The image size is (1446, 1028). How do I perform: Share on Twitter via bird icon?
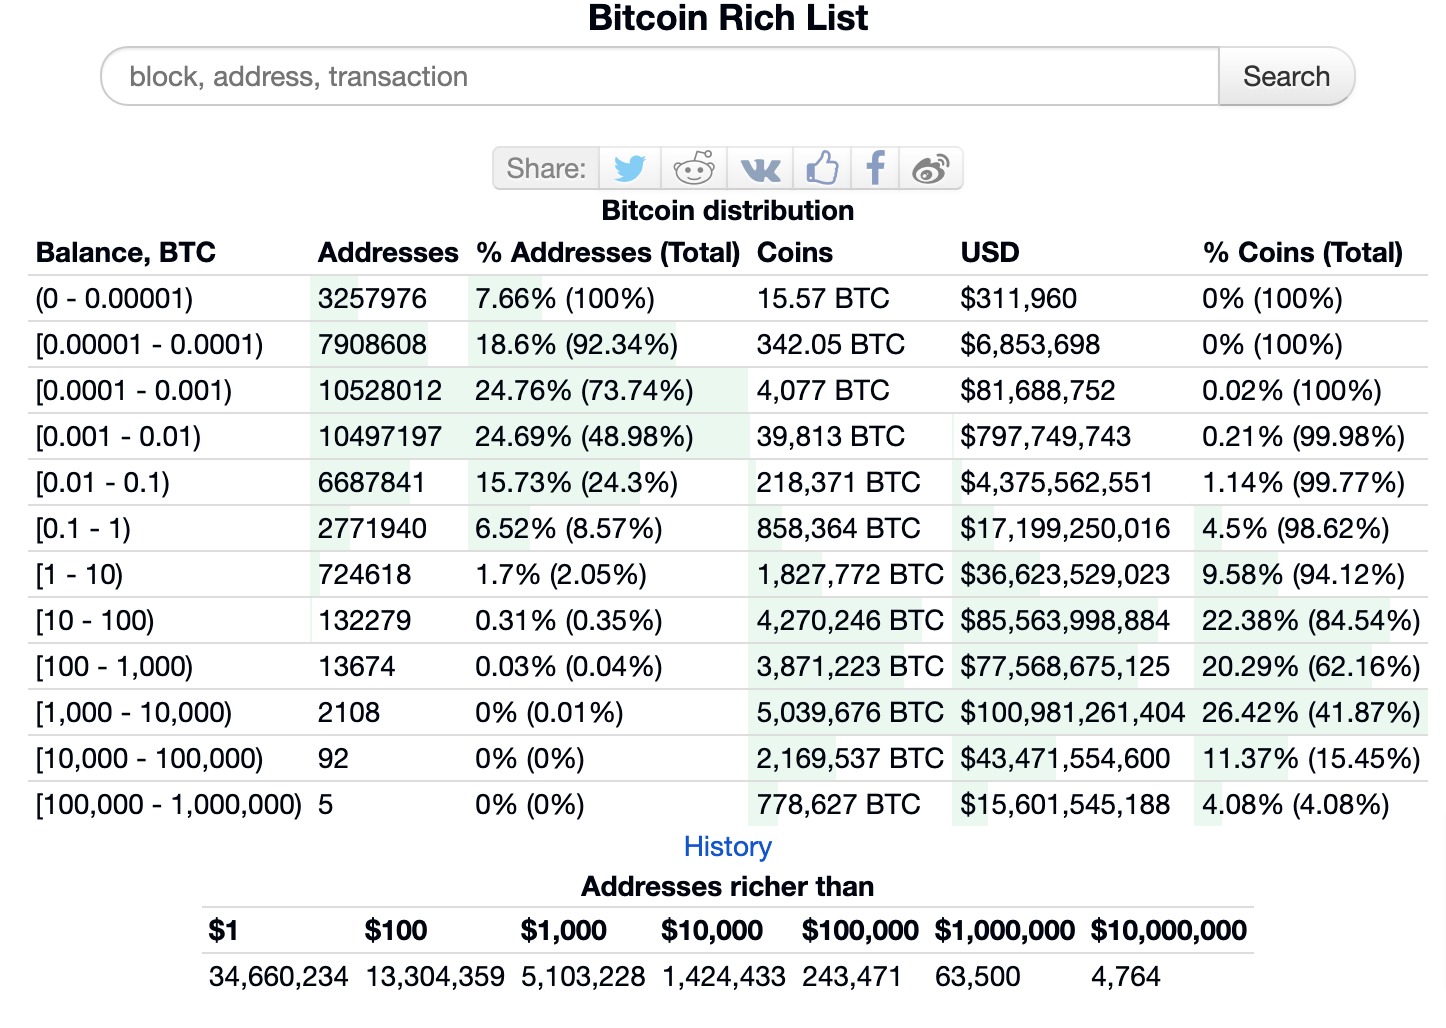(630, 168)
